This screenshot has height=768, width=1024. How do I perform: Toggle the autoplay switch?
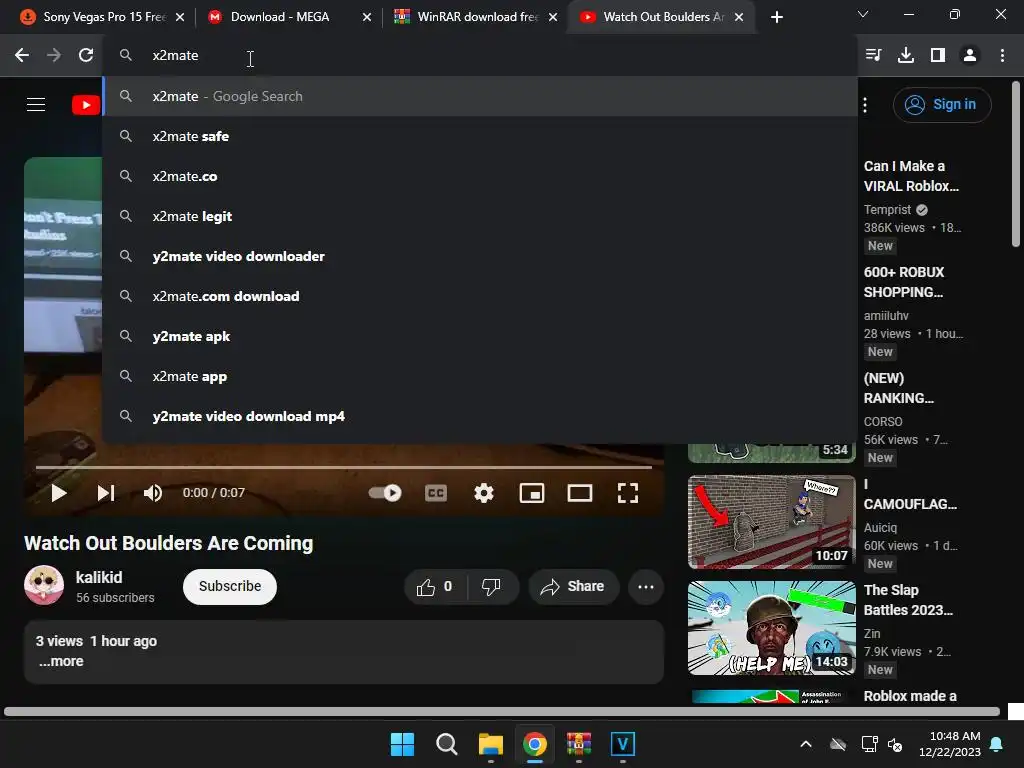(385, 493)
